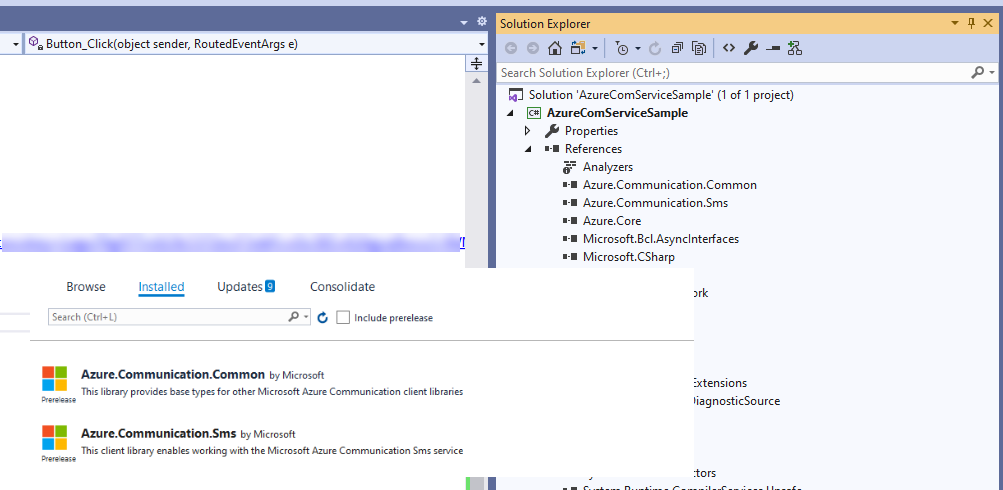Refresh the NuGet package list
The width and height of the screenshot is (1003, 490).
[322, 317]
